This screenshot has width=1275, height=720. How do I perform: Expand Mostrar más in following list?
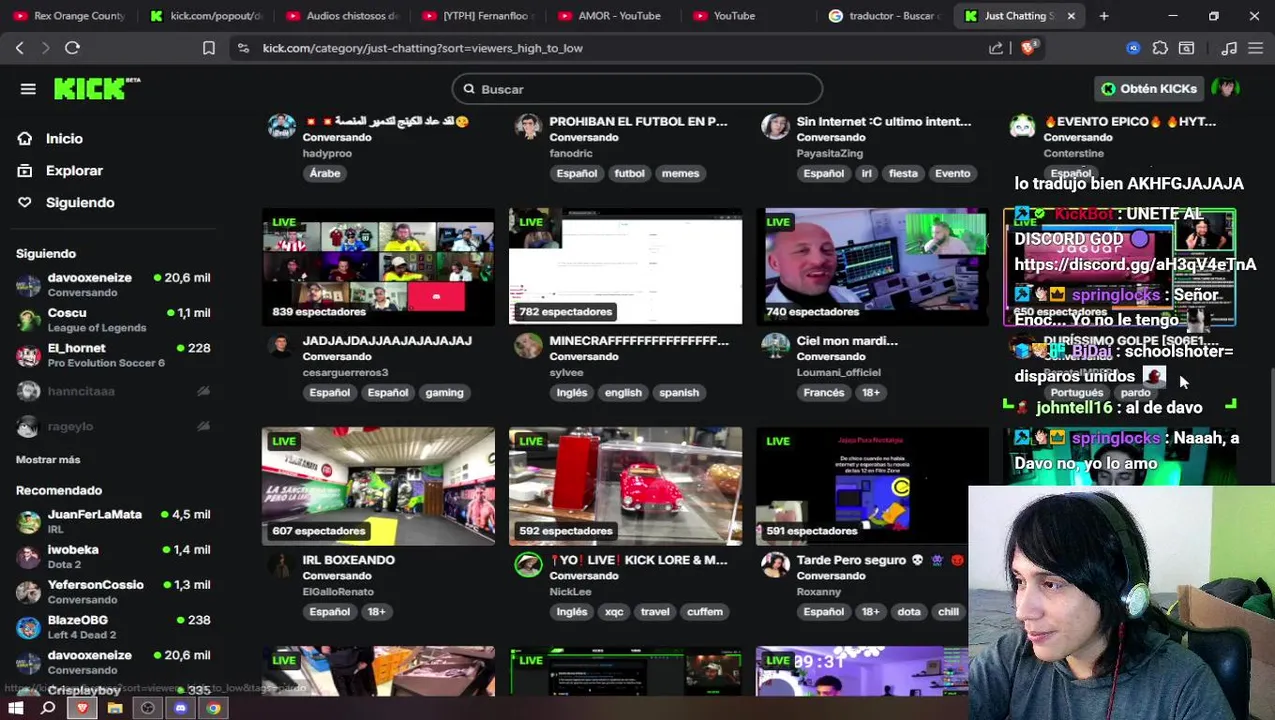click(x=48, y=460)
